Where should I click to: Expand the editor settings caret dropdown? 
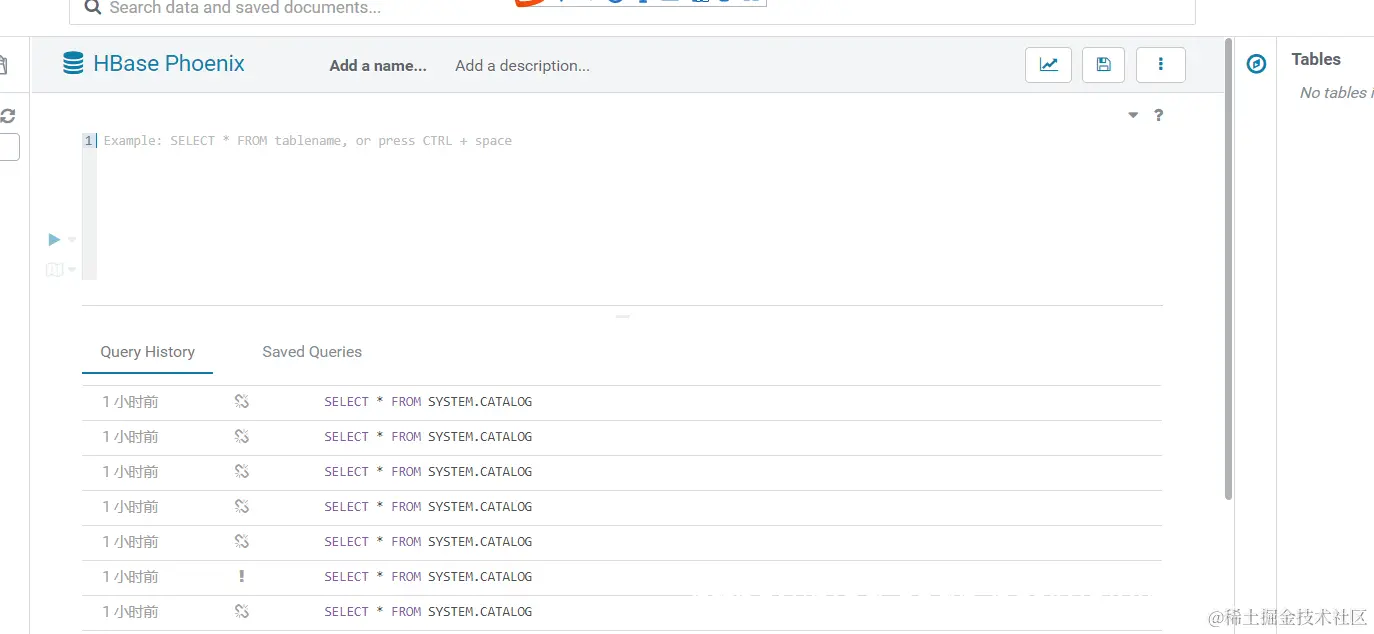click(1133, 115)
